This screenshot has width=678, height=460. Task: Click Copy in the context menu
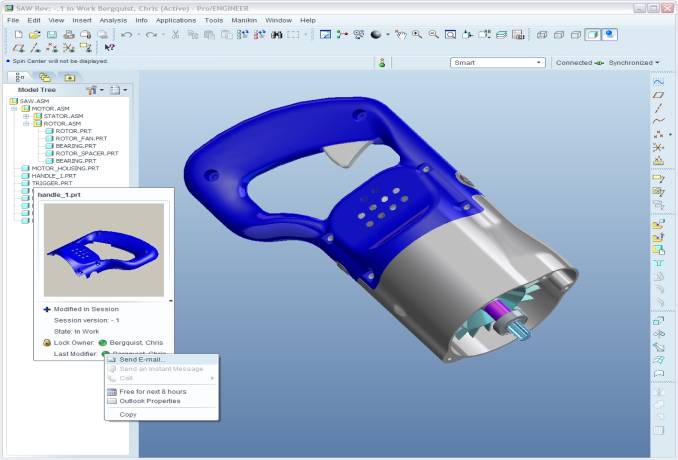[128, 414]
